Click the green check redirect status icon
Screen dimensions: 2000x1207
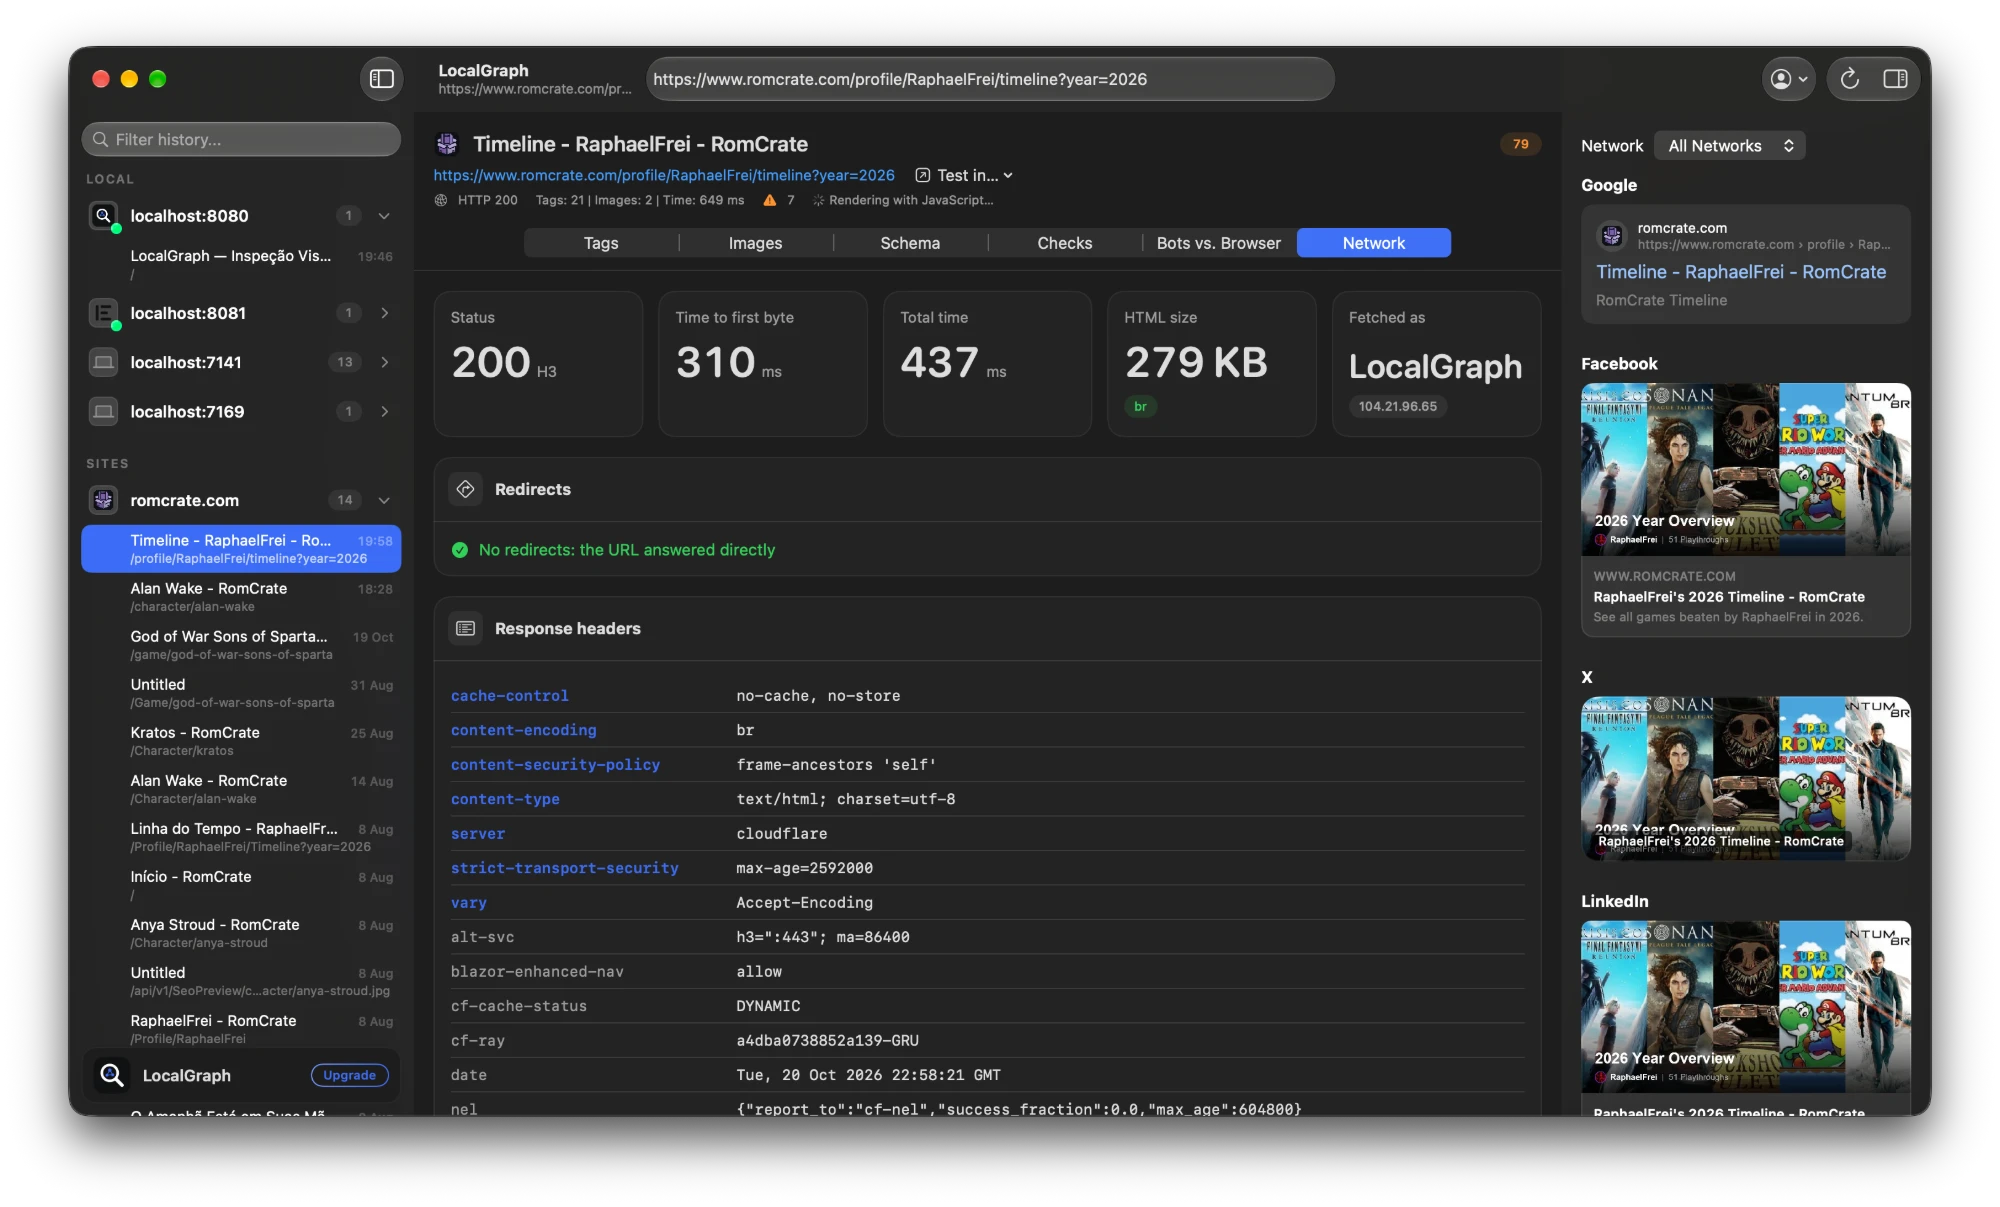point(460,550)
